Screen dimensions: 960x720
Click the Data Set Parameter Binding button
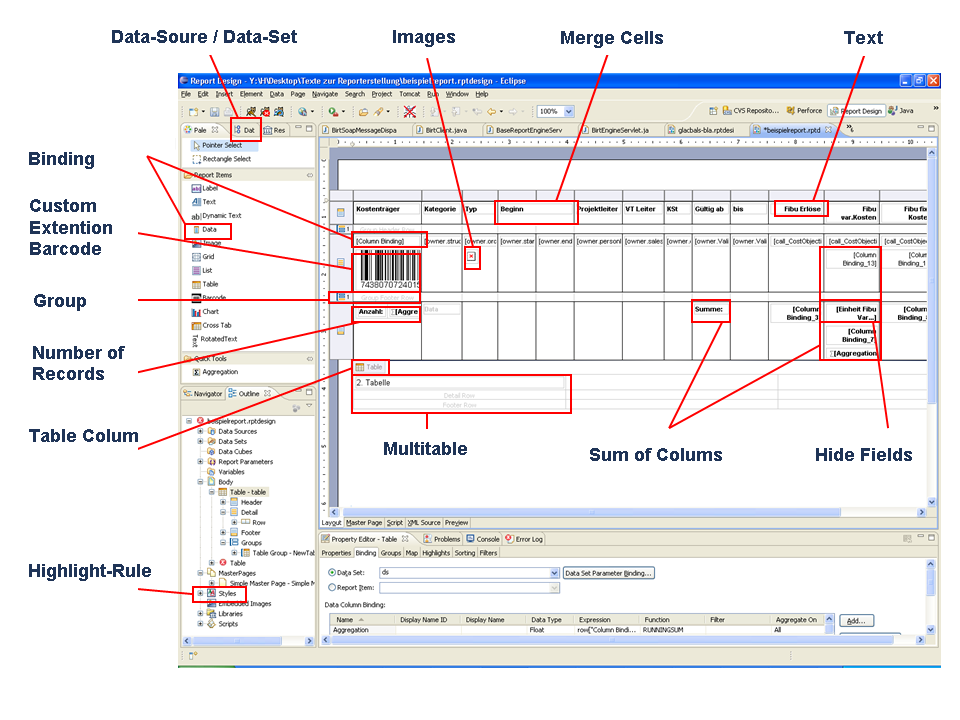coord(609,573)
